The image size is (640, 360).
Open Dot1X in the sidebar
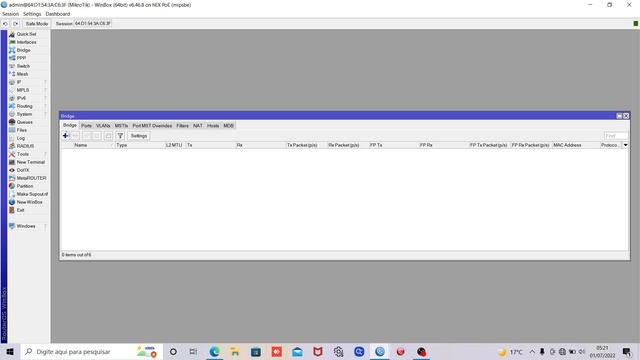(23, 170)
